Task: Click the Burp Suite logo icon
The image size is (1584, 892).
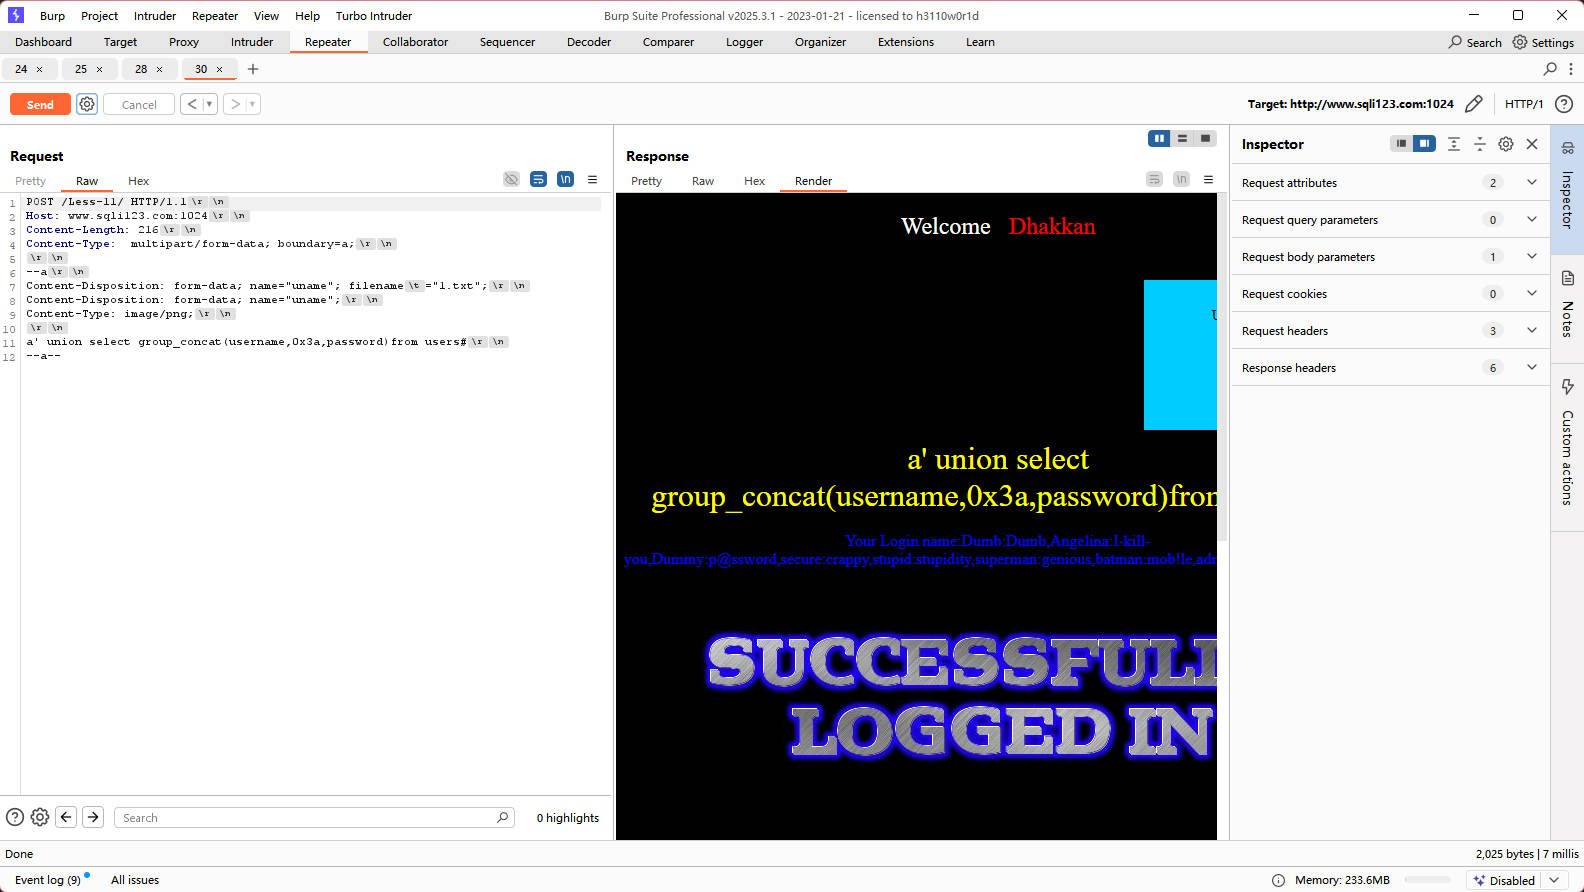Action: pyautogui.click(x=16, y=15)
